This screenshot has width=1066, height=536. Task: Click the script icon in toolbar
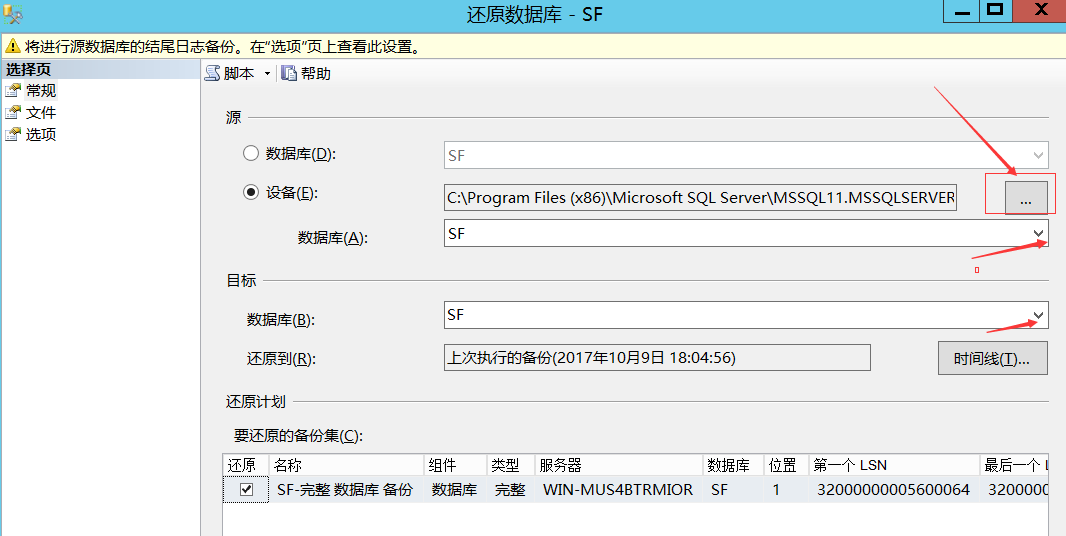click(212, 73)
